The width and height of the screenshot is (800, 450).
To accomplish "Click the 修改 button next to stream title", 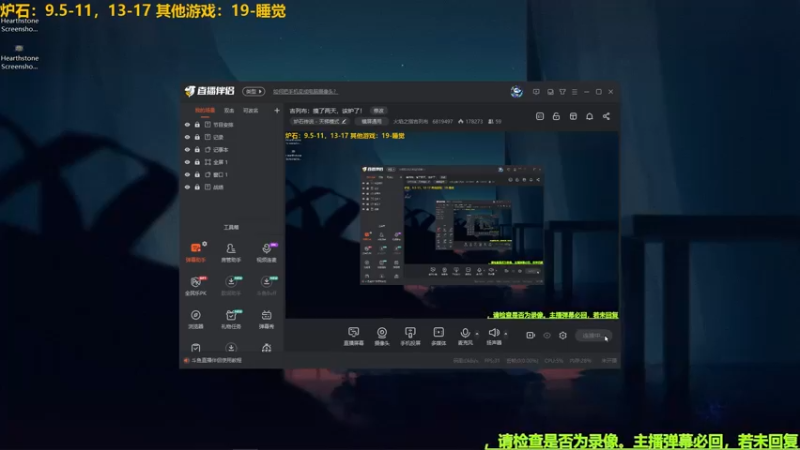I will pos(379,110).
